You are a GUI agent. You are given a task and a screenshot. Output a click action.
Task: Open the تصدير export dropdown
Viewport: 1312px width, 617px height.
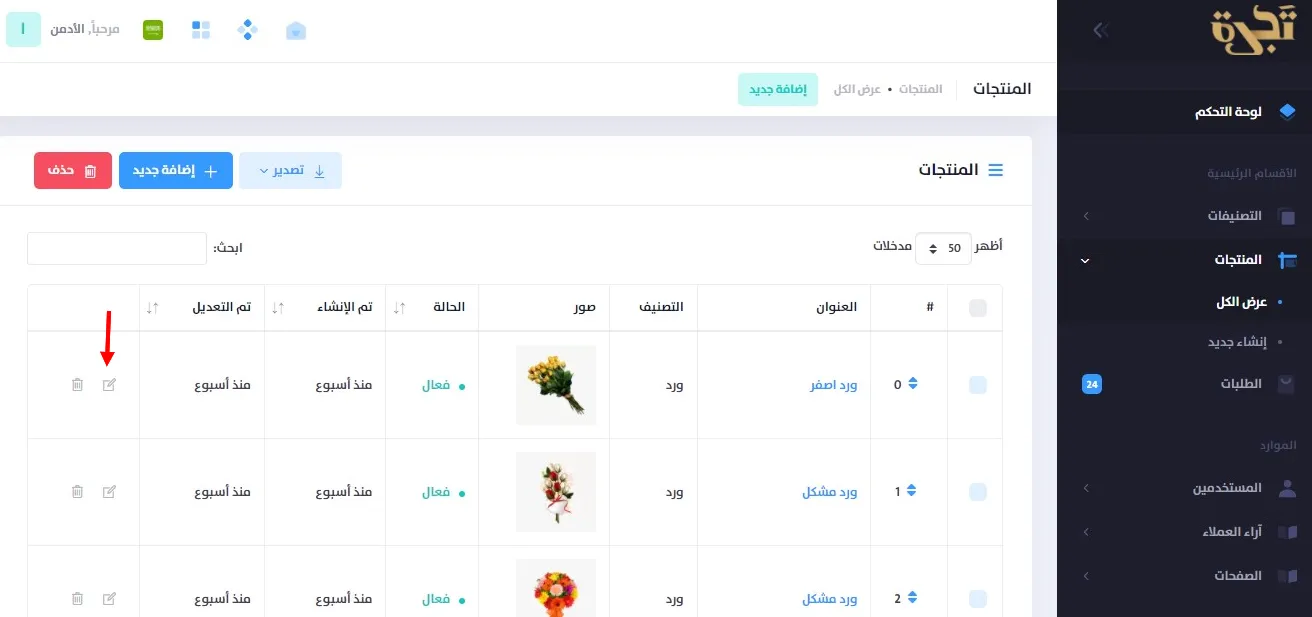click(291, 170)
